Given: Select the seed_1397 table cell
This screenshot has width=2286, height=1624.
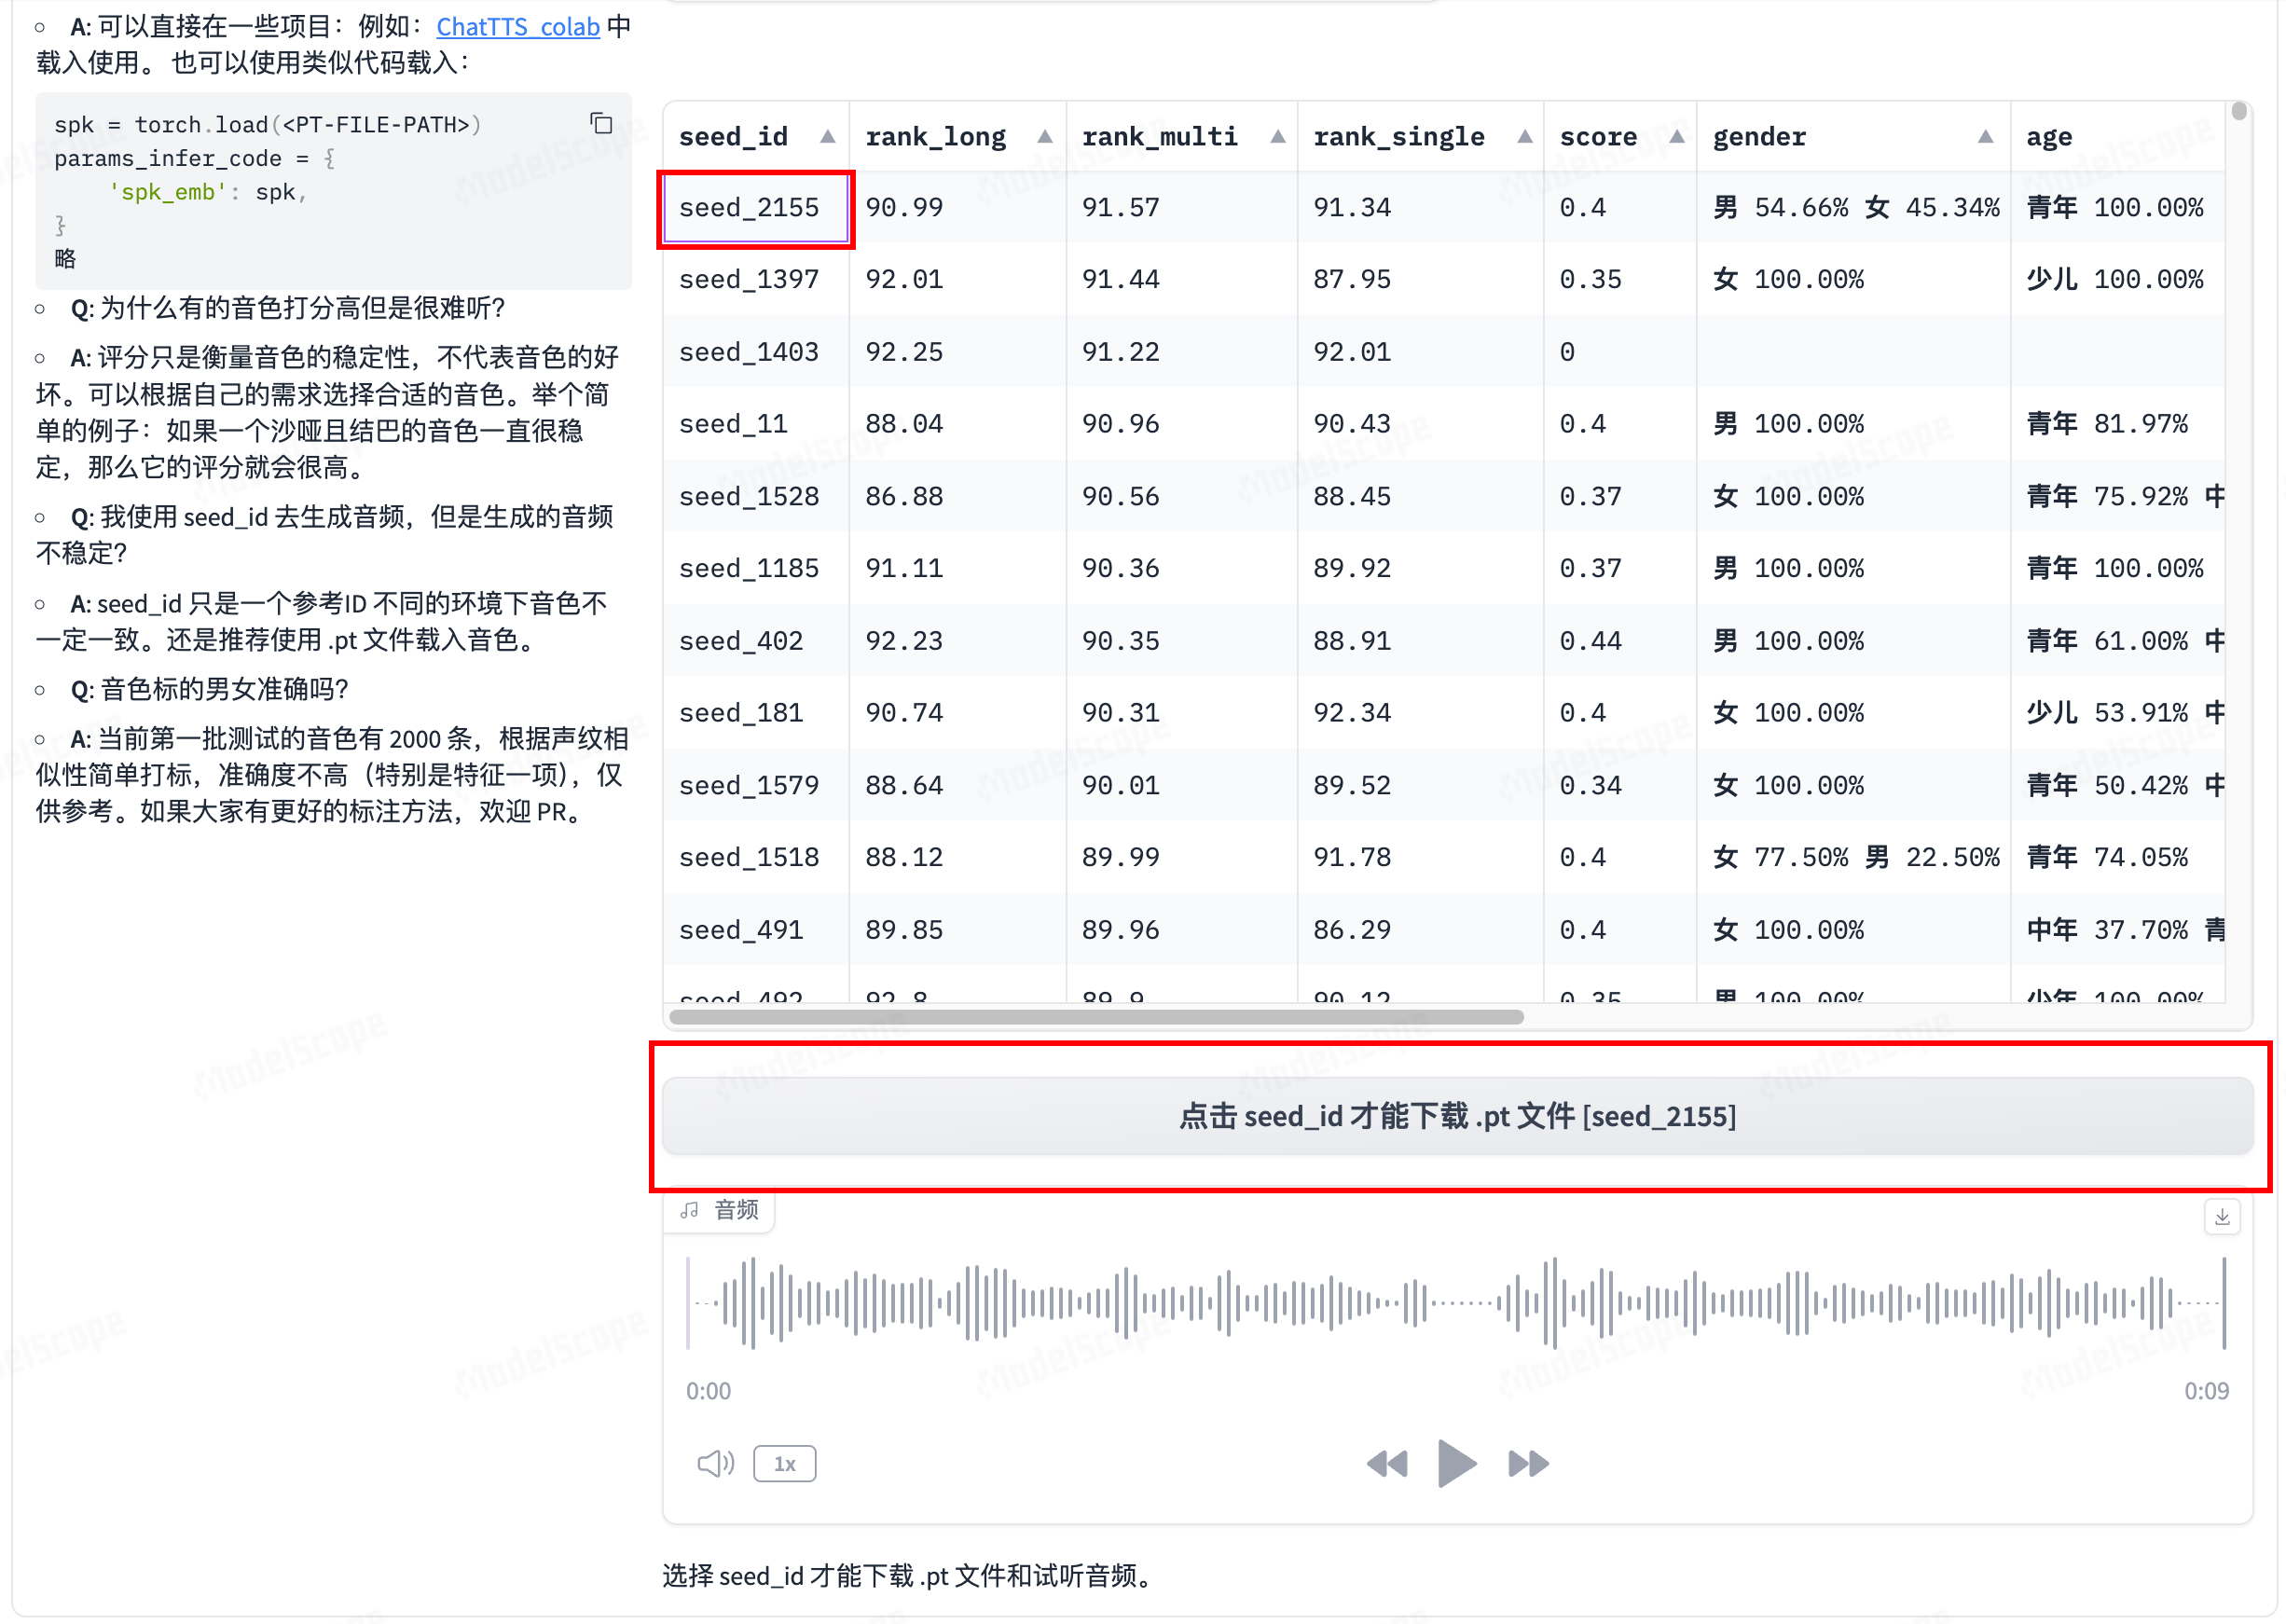Looking at the screenshot, I should coord(749,279).
